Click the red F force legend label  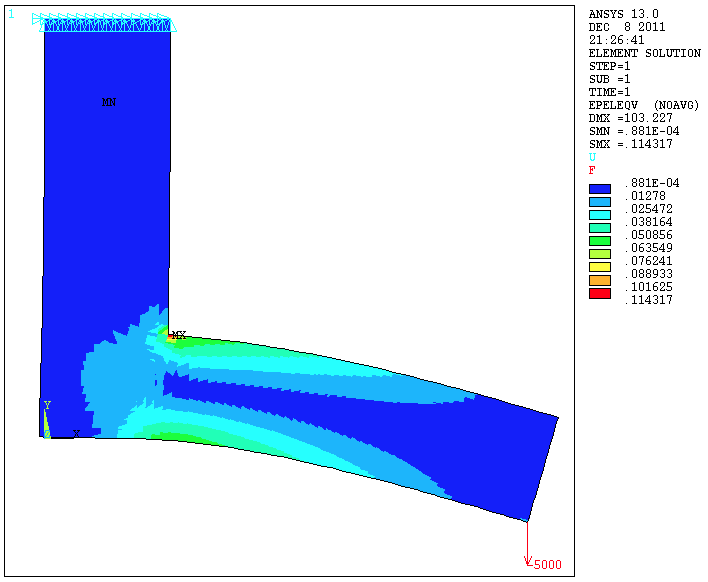point(592,170)
